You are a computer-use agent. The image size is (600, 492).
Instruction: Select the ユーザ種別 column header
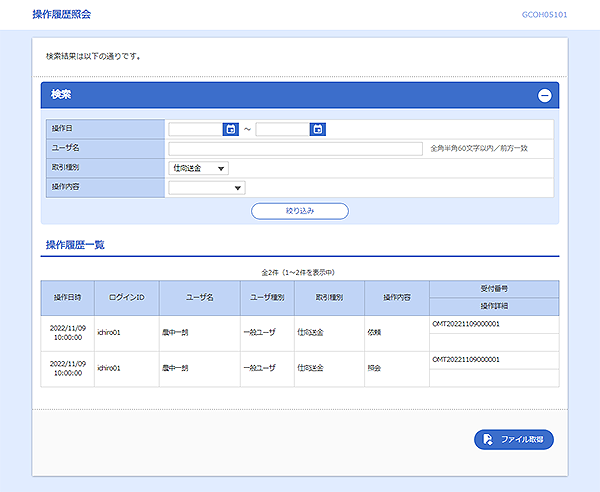click(x=267, y=298)
